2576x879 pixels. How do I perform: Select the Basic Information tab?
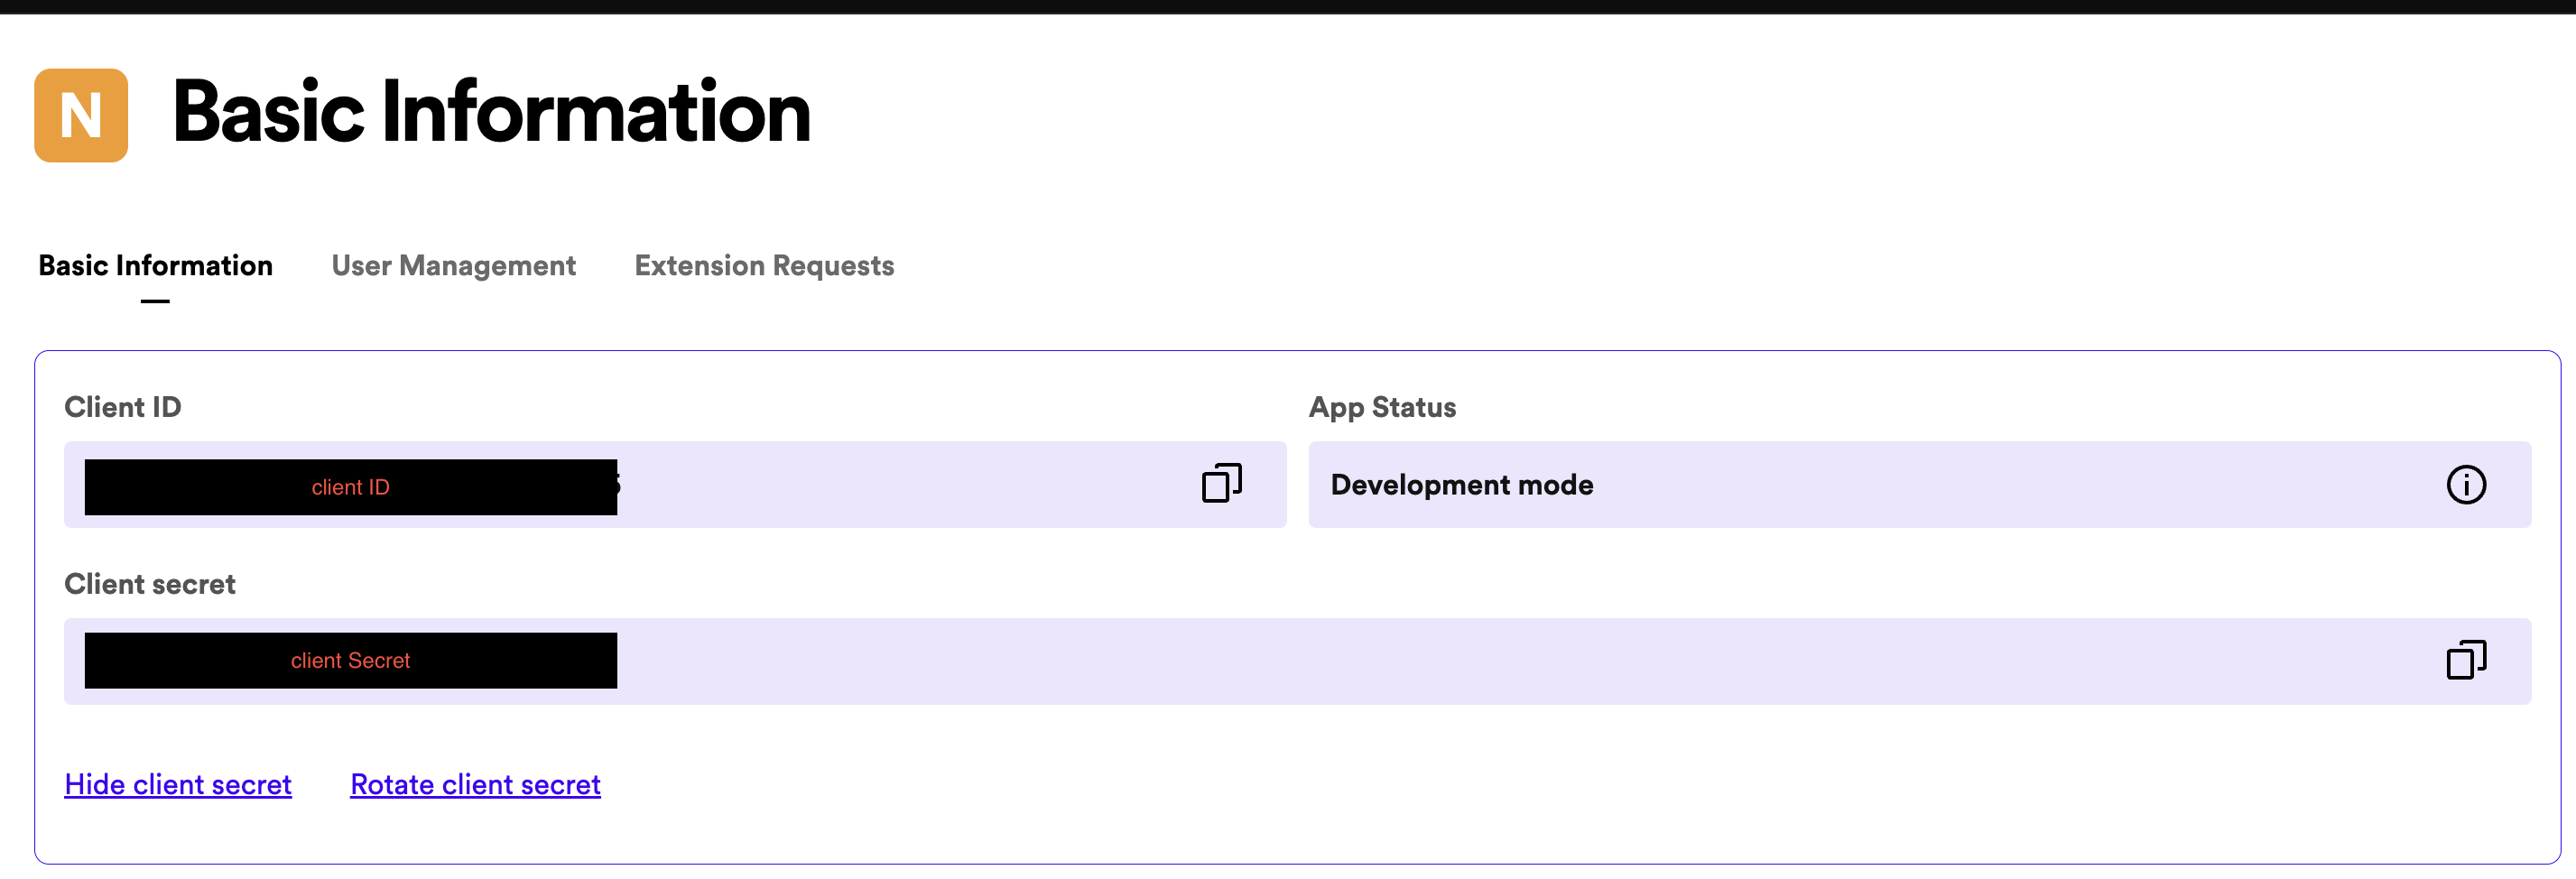155,265
